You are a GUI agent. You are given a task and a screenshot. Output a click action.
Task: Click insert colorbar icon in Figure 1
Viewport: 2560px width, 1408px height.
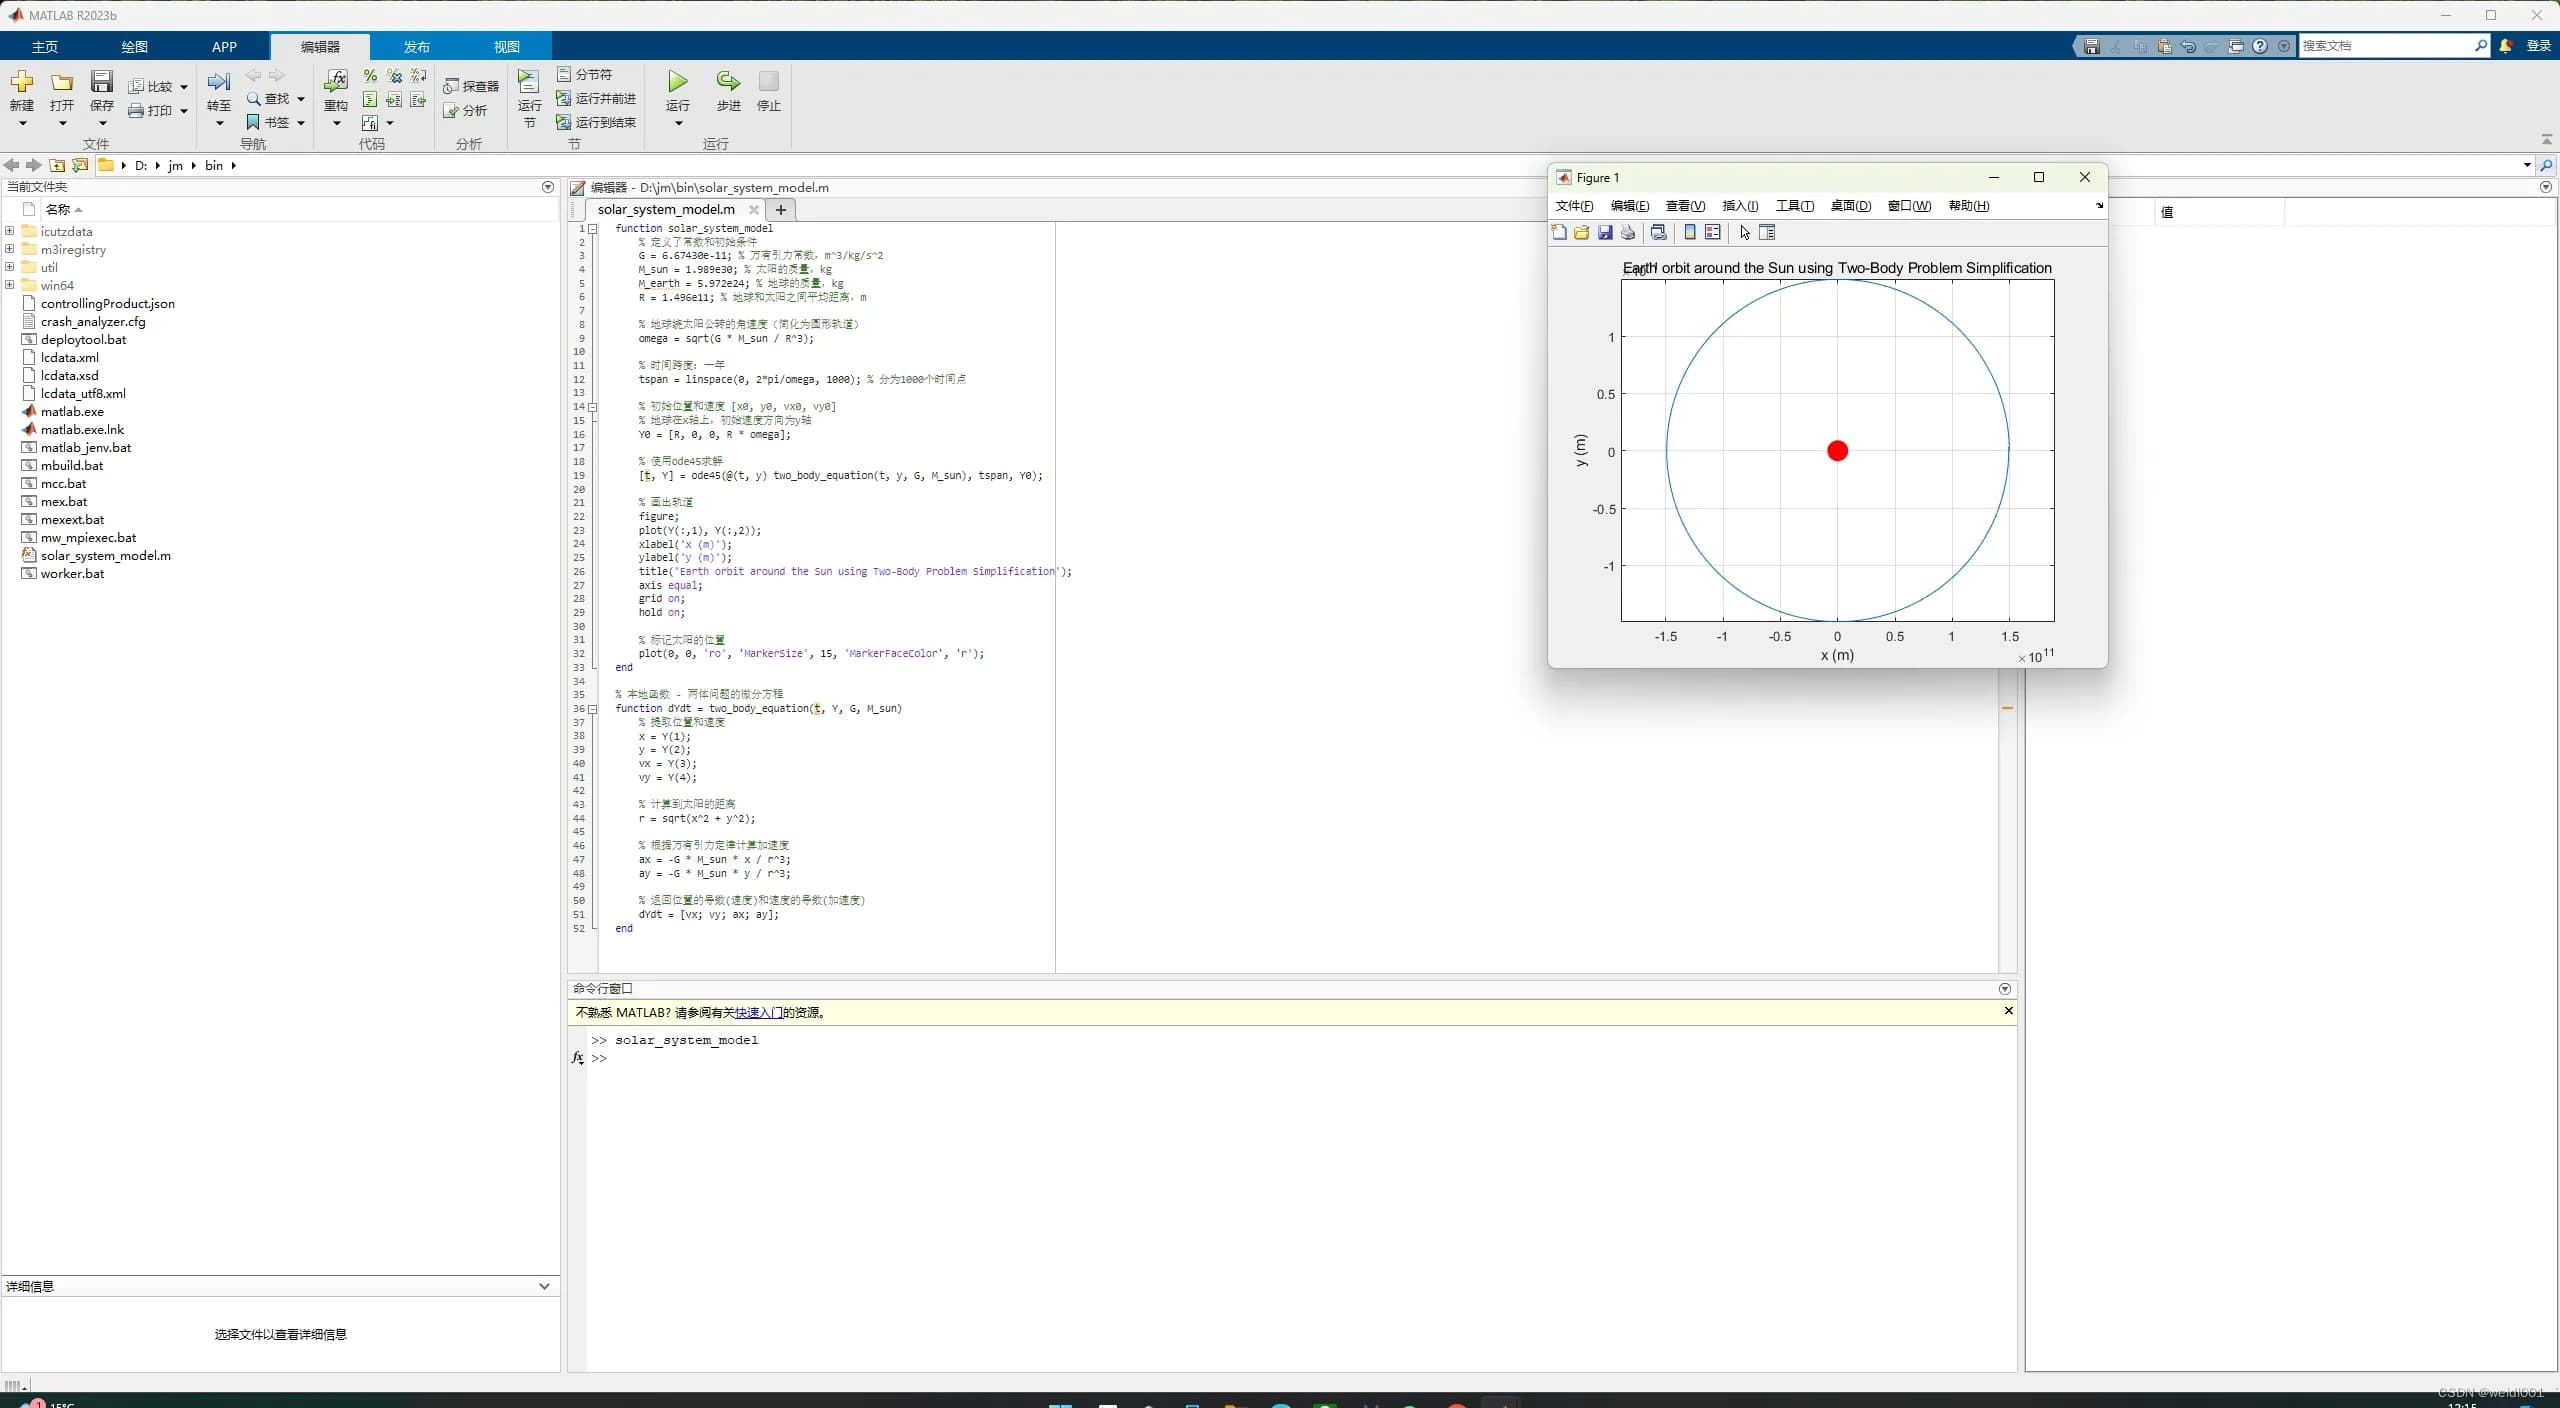(x=1690, y=233)
